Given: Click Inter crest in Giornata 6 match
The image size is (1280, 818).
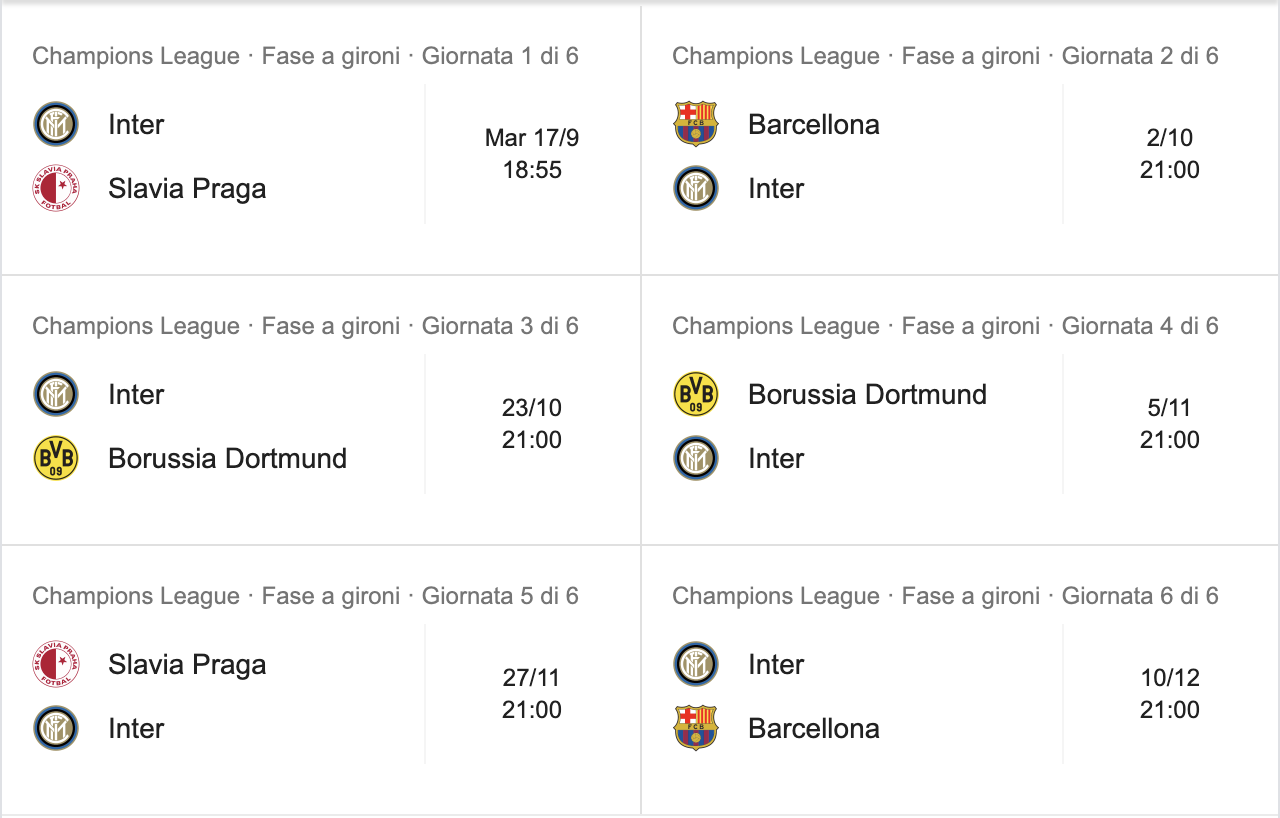Looking at the screenshot, I should tap(696, 664).
